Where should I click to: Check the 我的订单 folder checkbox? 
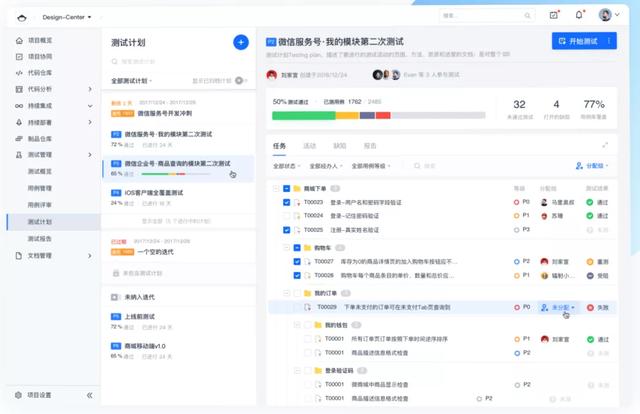[297, 293]
